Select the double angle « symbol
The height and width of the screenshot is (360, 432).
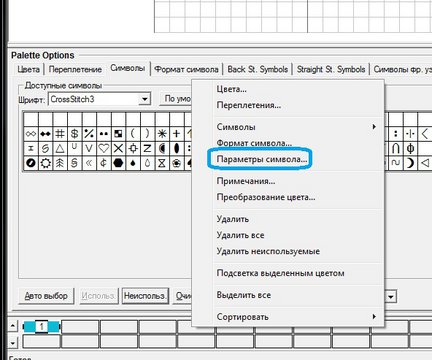coord(89,163)
